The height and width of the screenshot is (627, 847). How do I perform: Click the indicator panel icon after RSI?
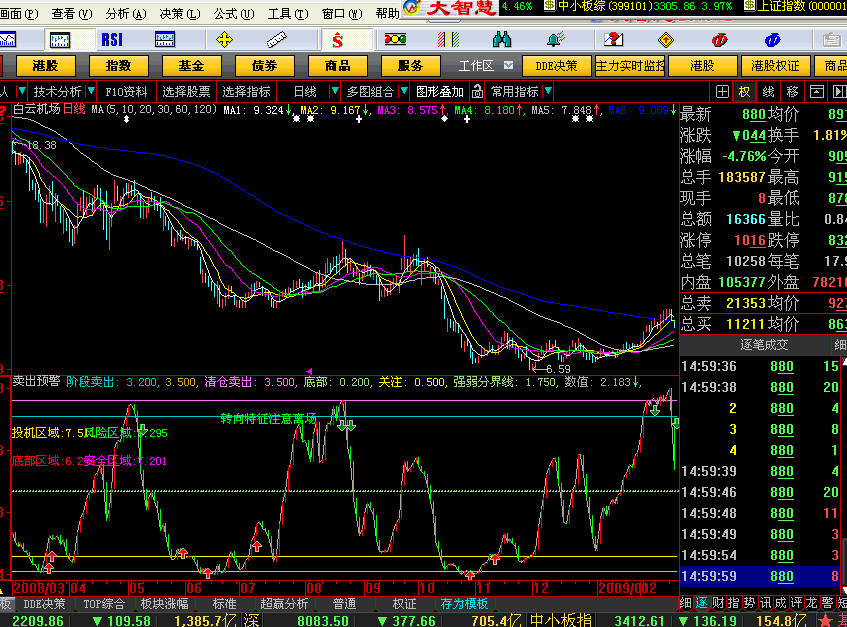pyautogui.click(x=165, y=39)
